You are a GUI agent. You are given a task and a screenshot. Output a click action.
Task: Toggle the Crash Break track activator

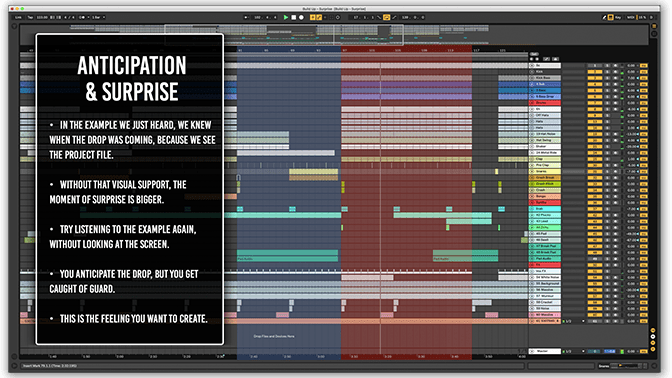coord(594,177)
